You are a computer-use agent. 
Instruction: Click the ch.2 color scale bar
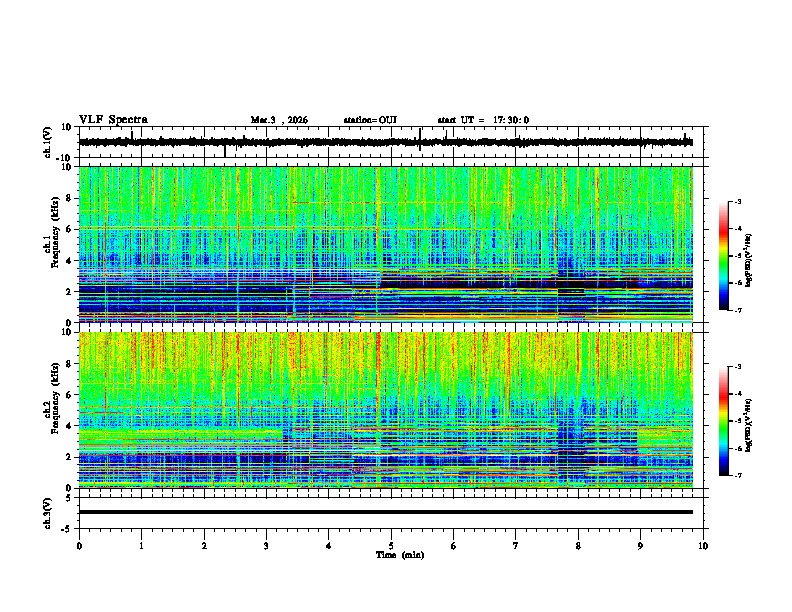pos(723,421)
